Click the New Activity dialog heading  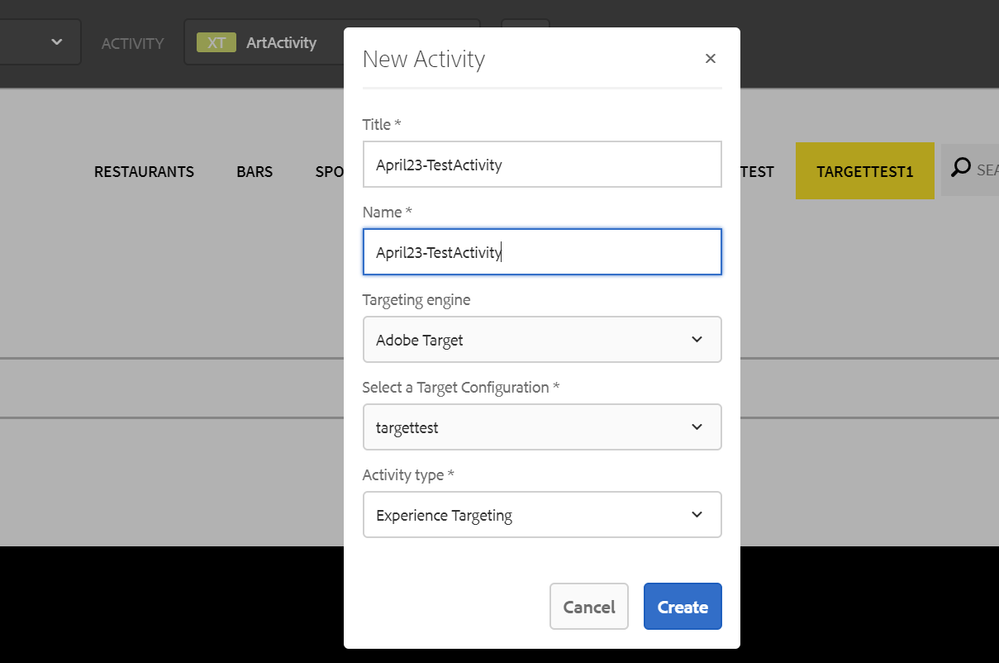(x=423, y=60)
